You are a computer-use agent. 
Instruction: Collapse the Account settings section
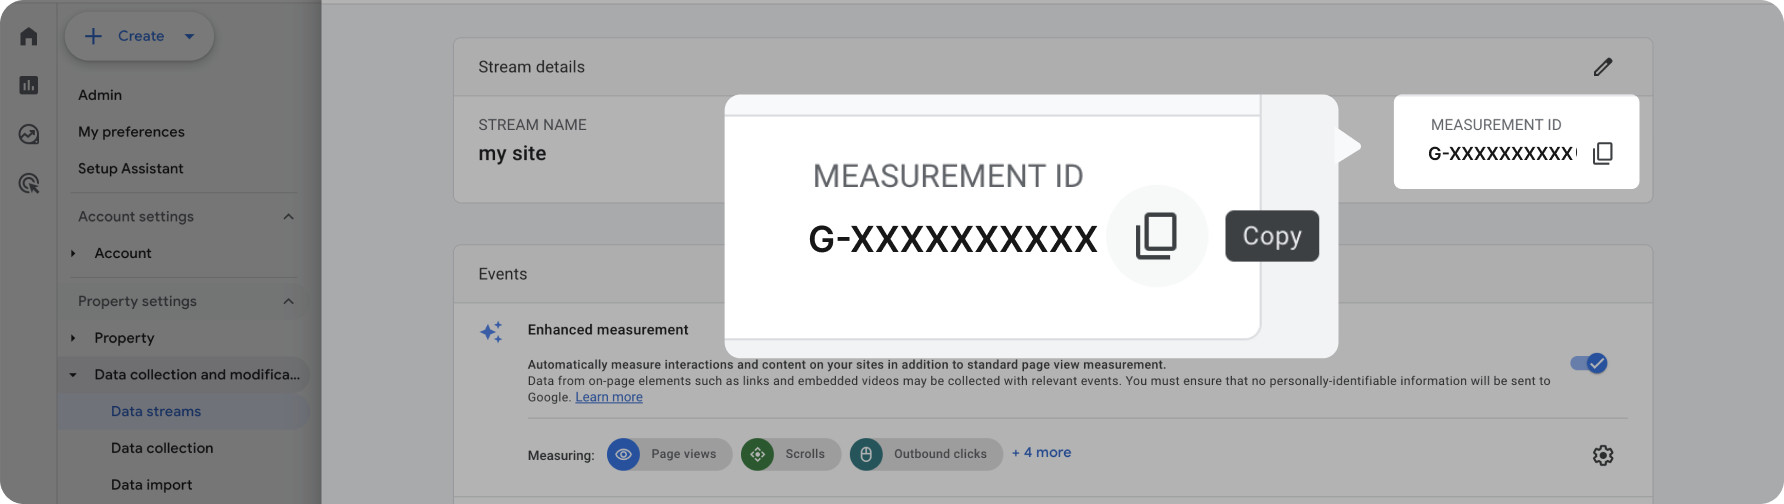coord(289,217)
